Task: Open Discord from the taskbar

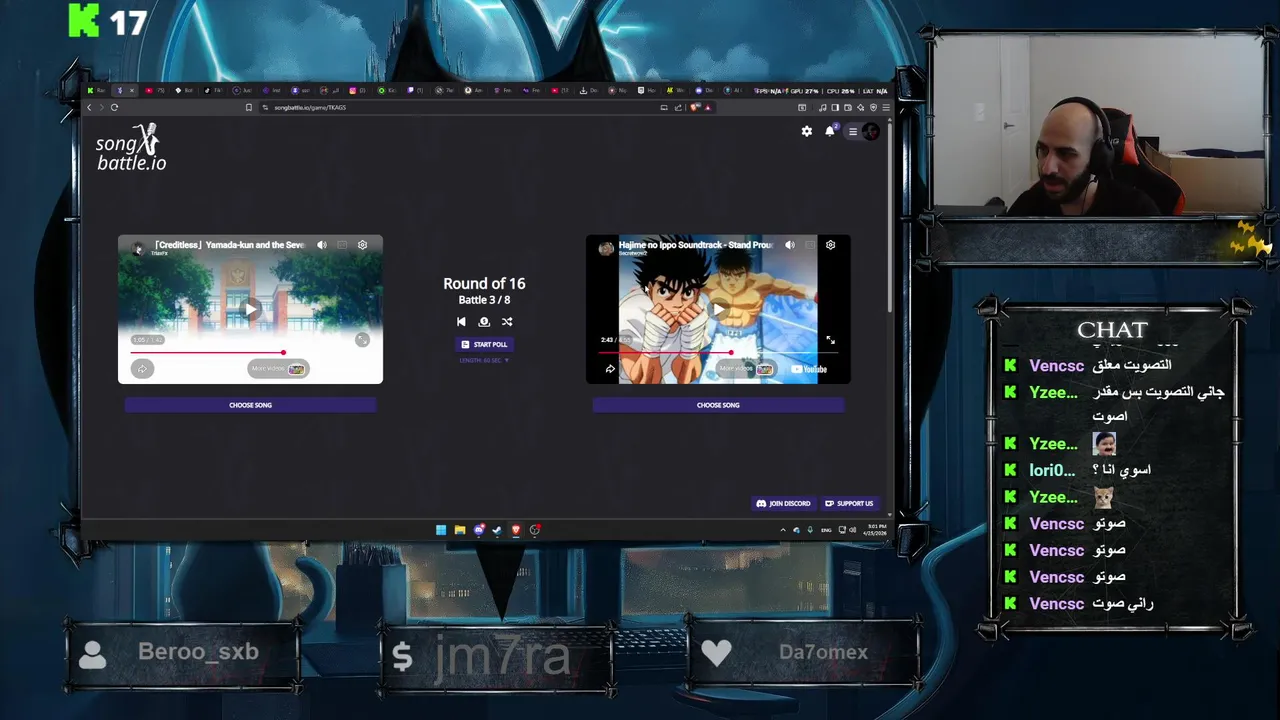Action: tap(479, 530)
